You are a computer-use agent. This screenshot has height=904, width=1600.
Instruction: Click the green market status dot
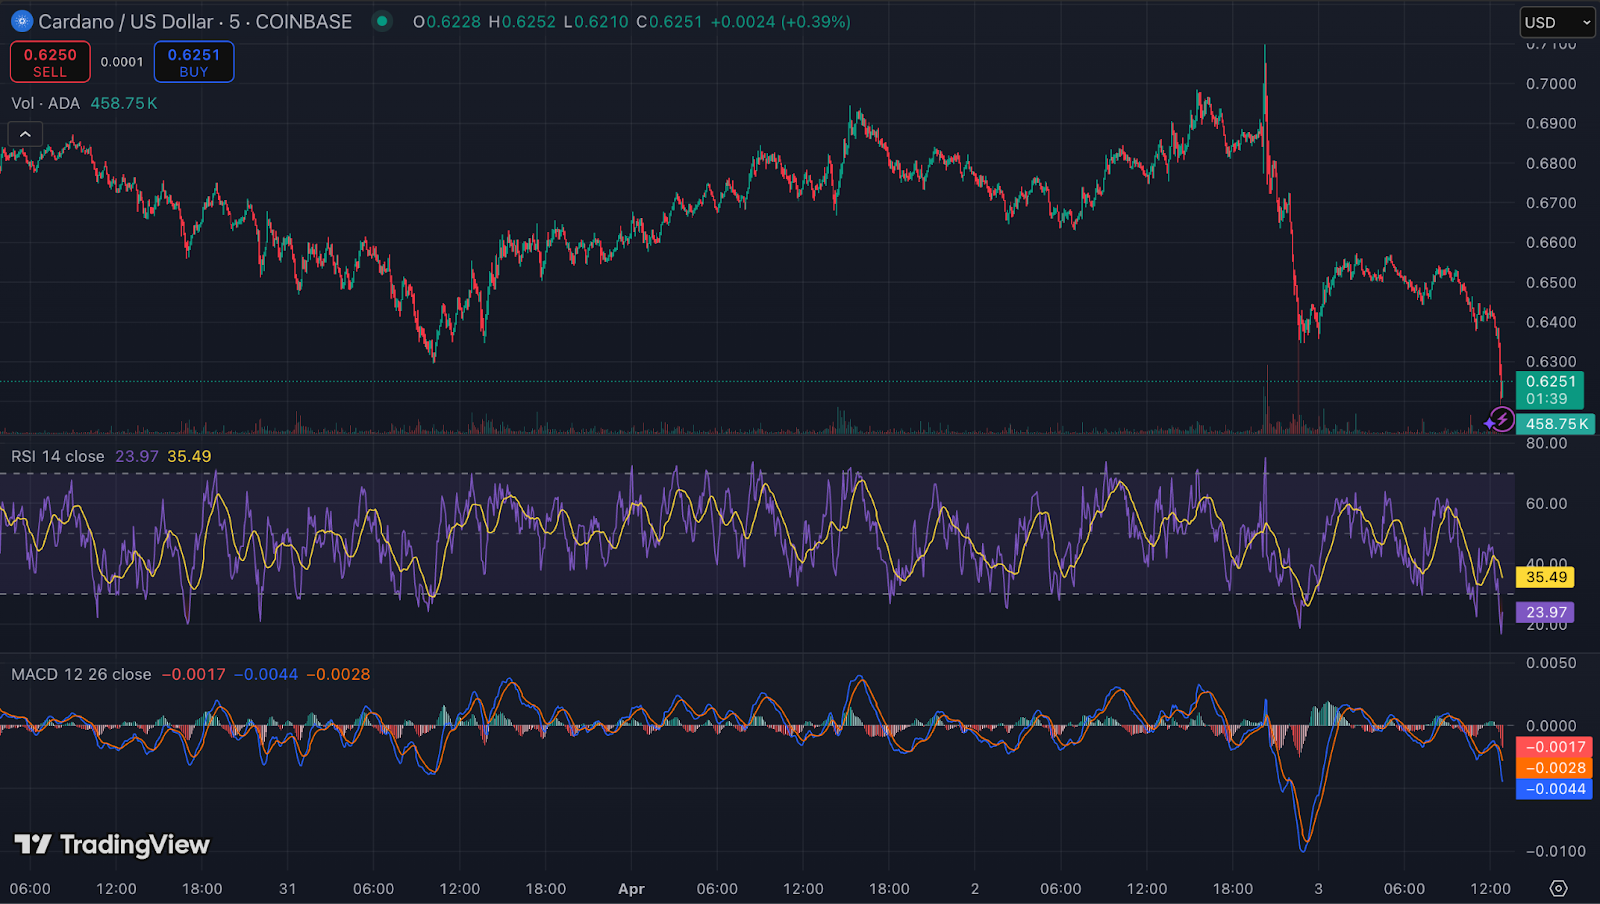point(381,21)
